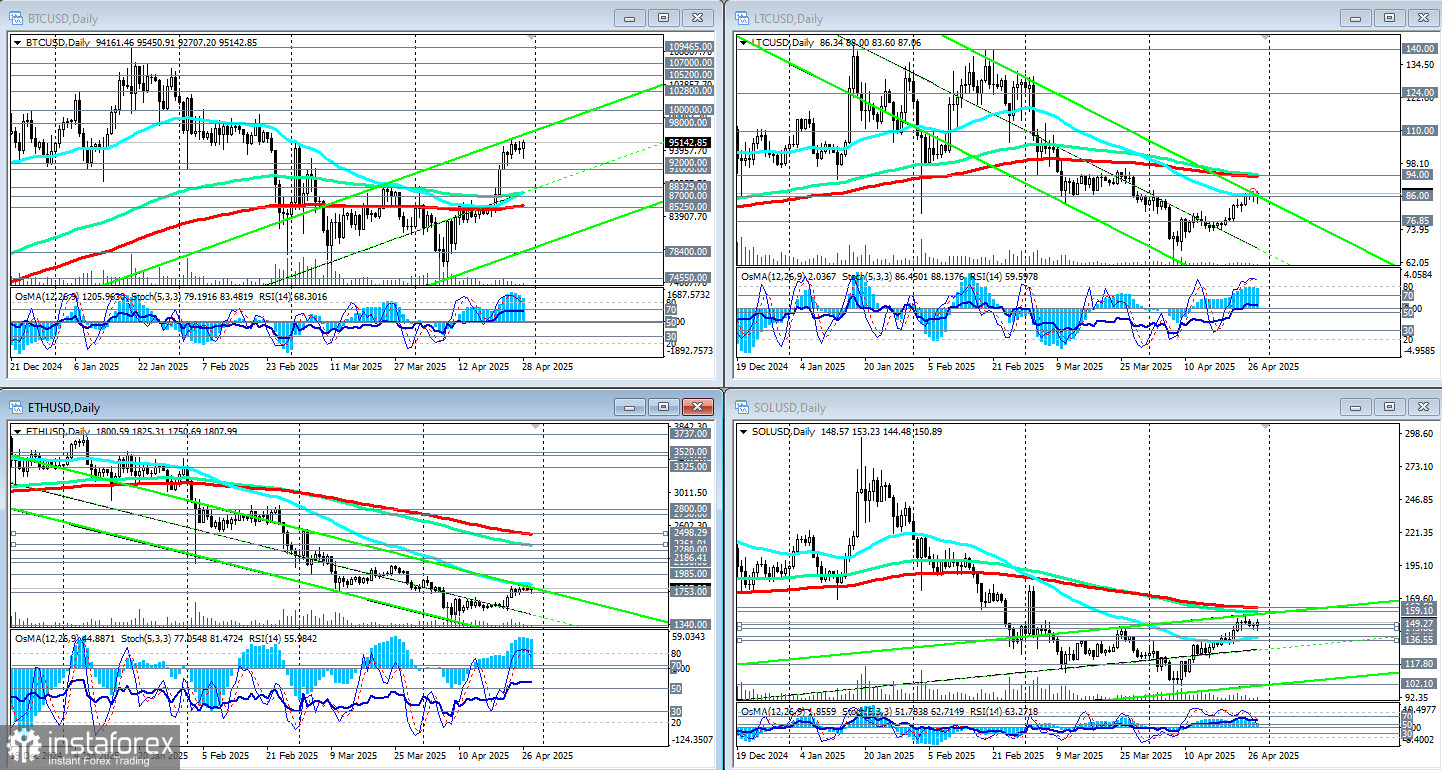
Task: Click the 117.80 price level in SOLUSD
Action: pos(1419,664)
